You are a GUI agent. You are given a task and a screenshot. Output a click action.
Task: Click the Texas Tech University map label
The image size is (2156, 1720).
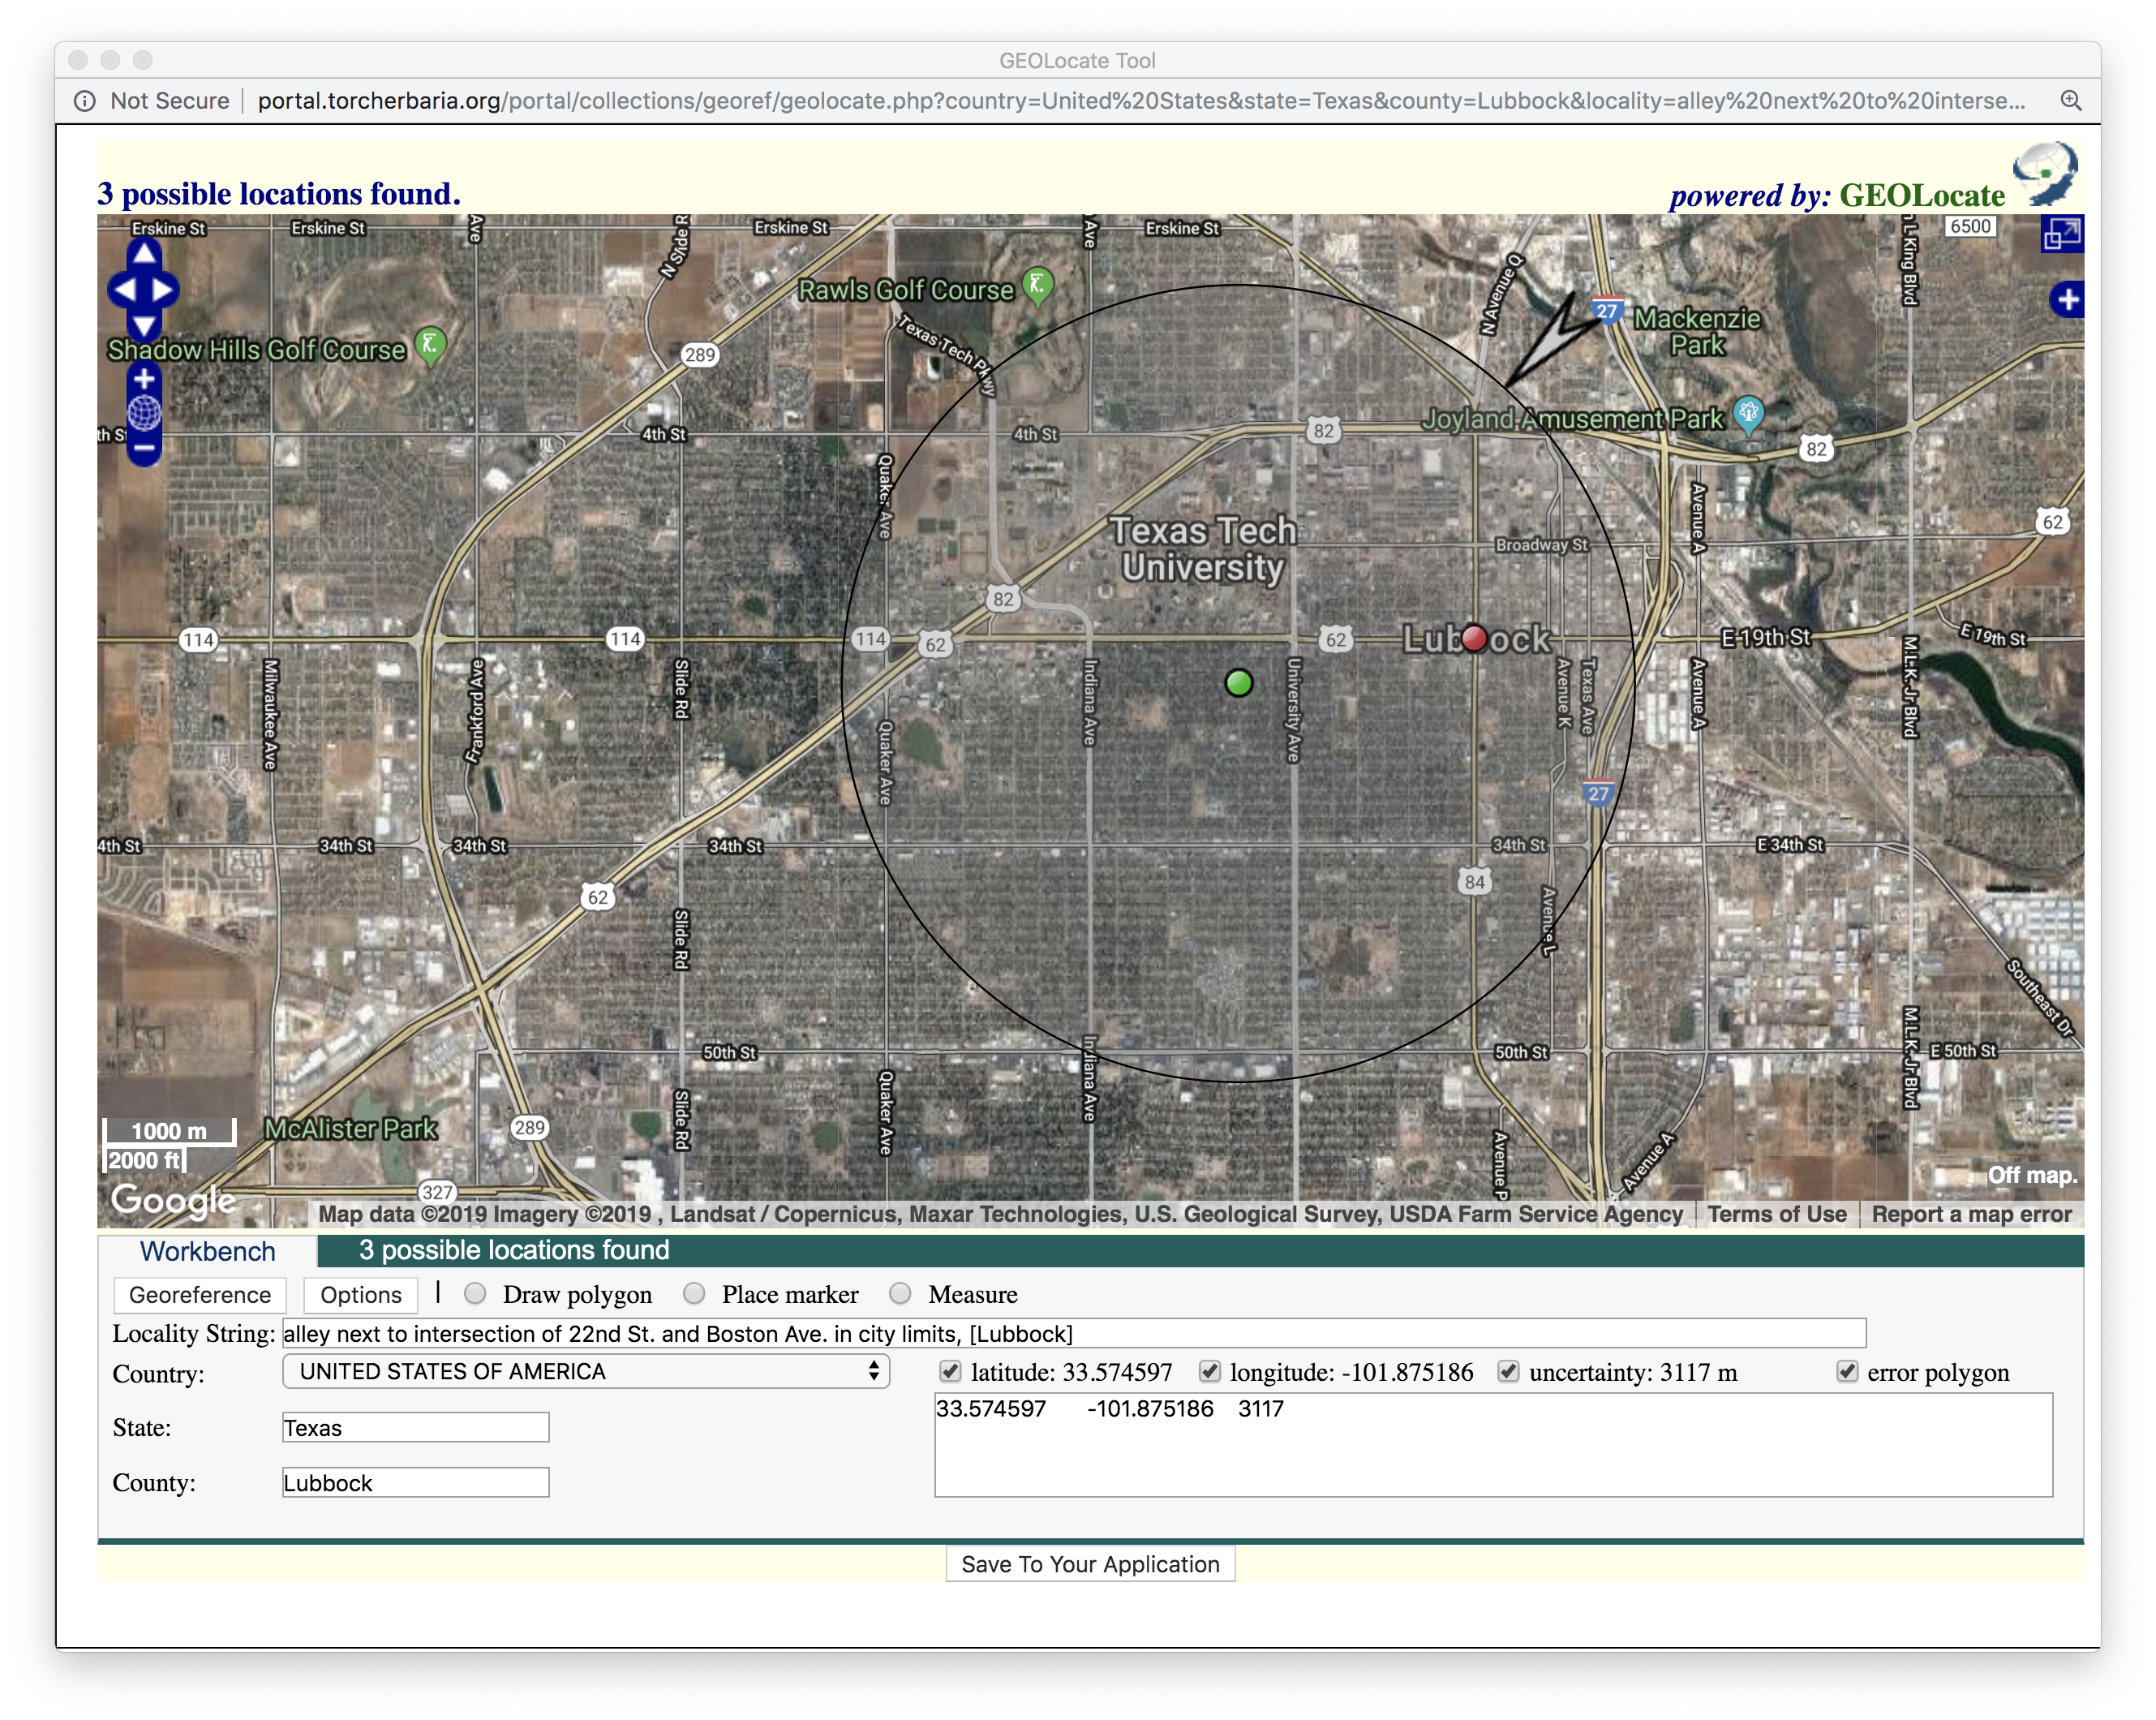pos(1203,549)
